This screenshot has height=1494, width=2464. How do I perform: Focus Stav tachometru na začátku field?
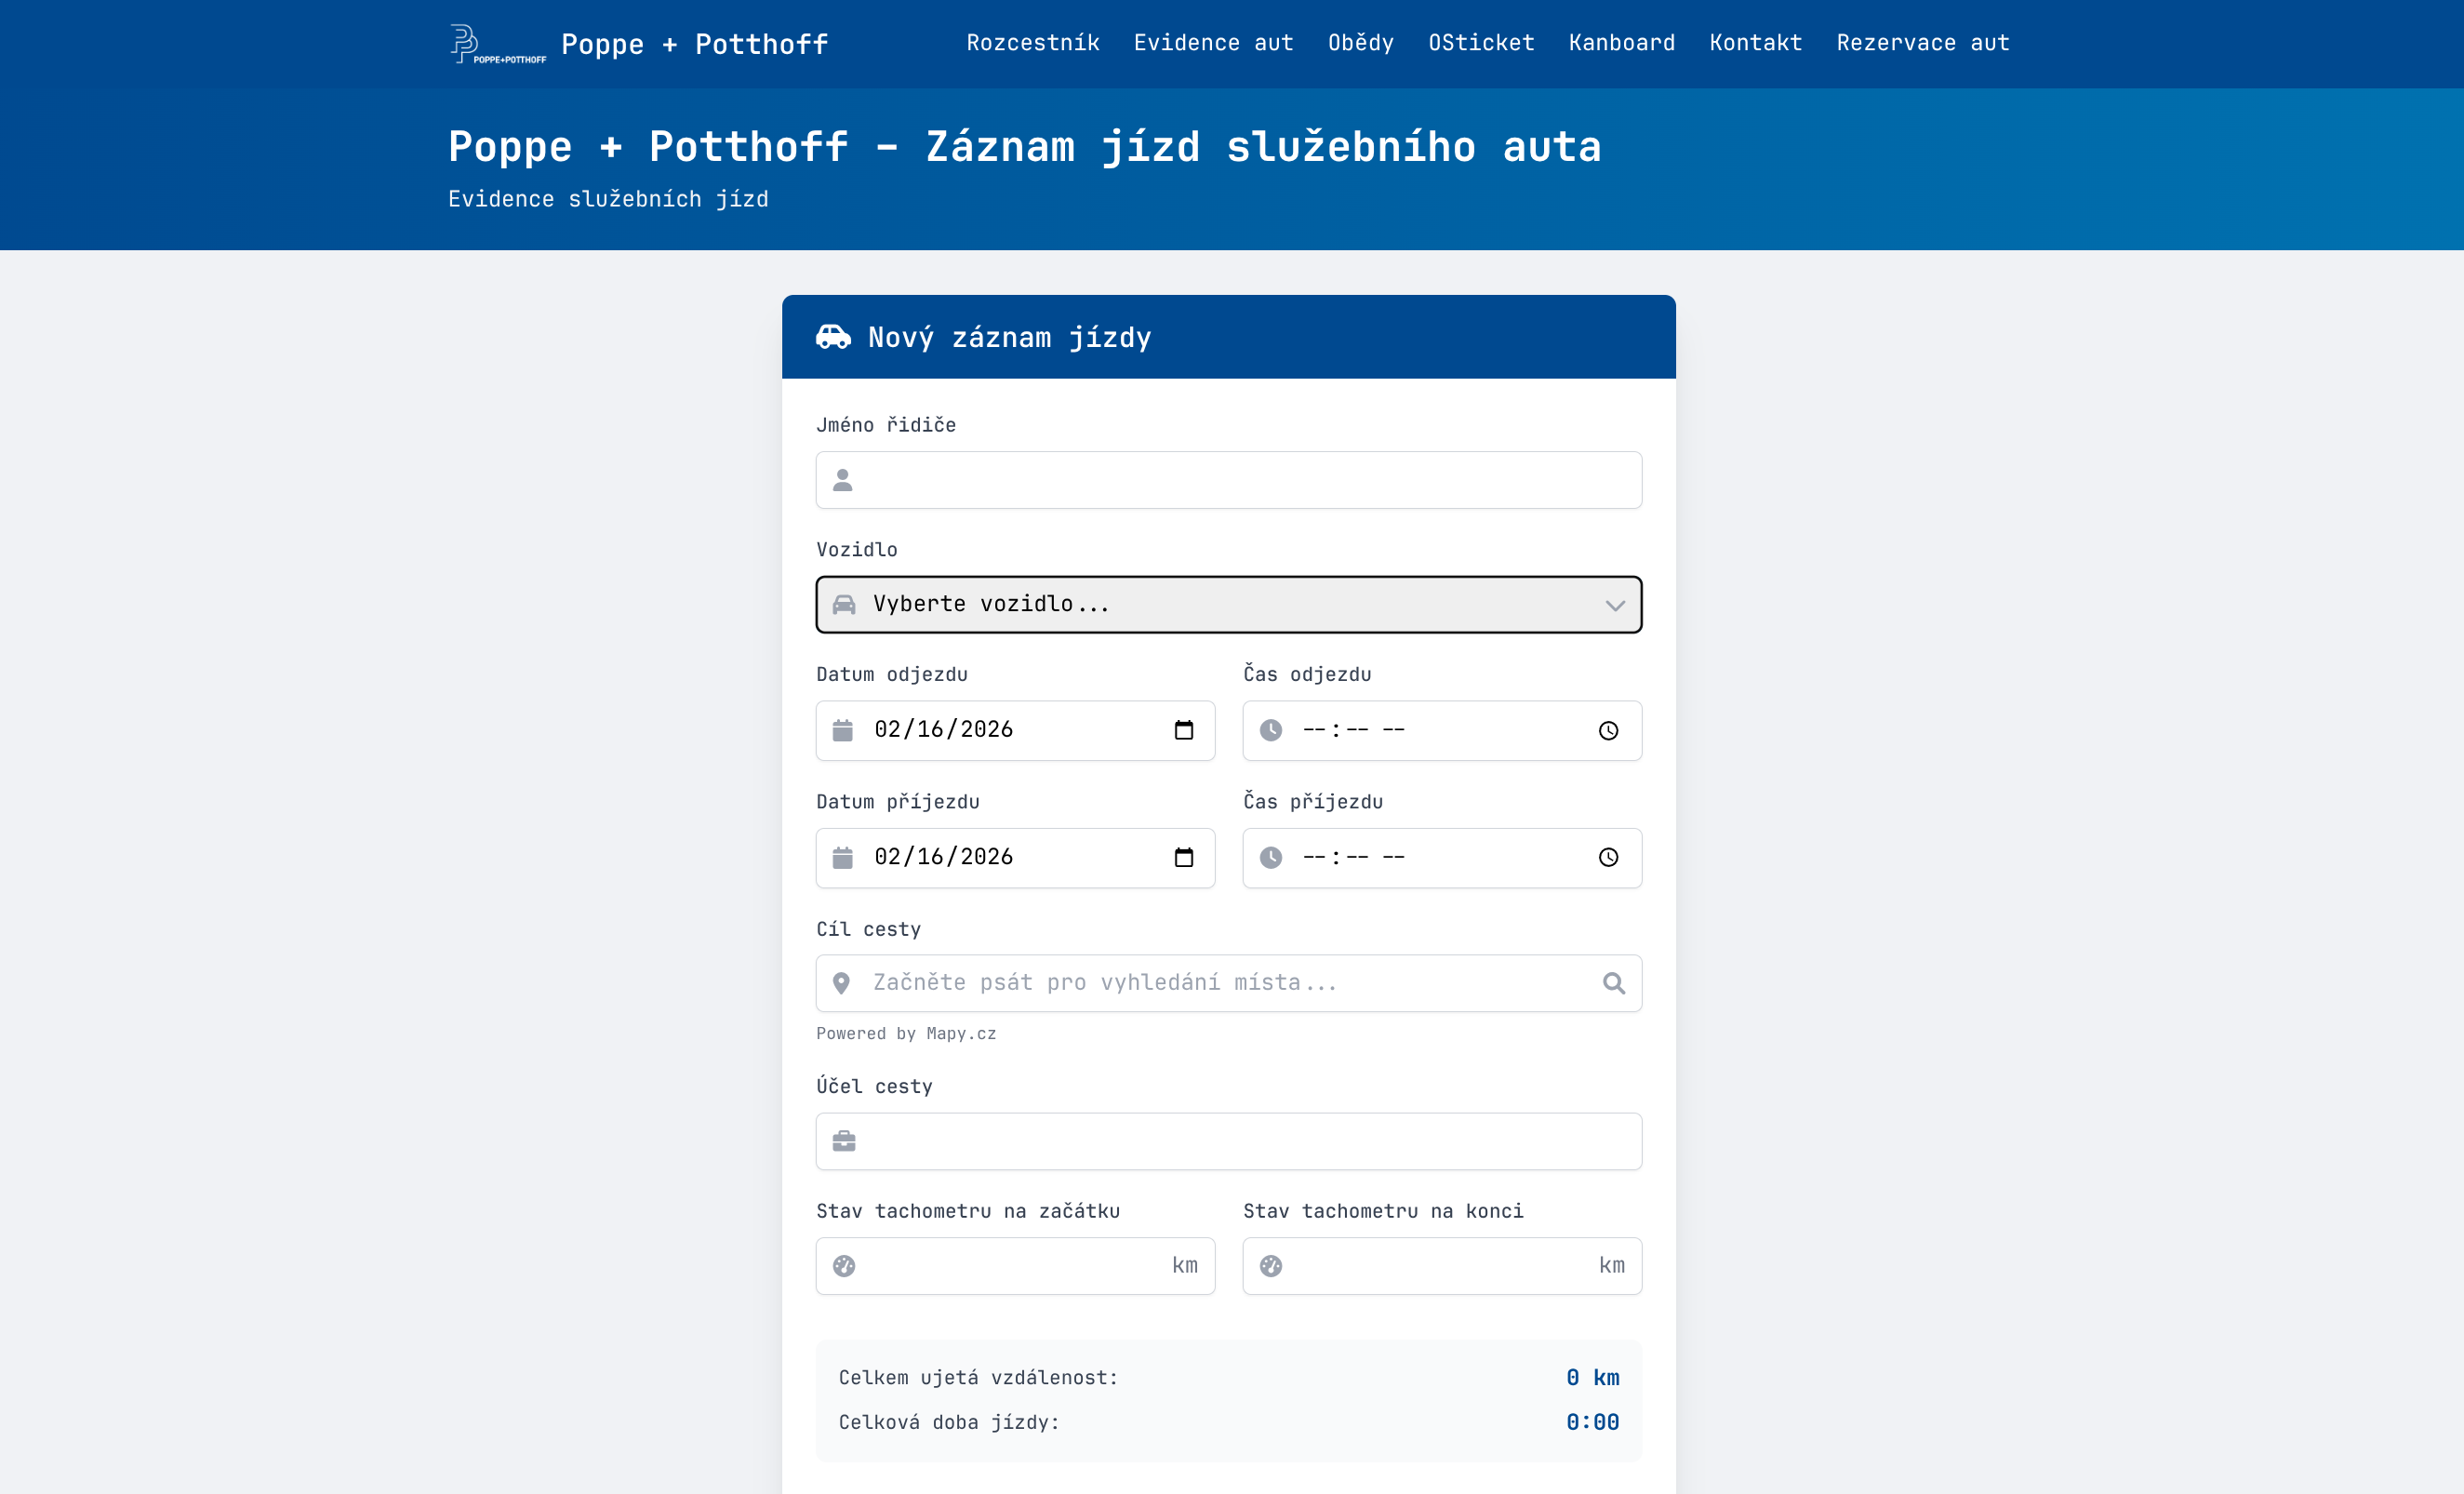[1015, 1266]
